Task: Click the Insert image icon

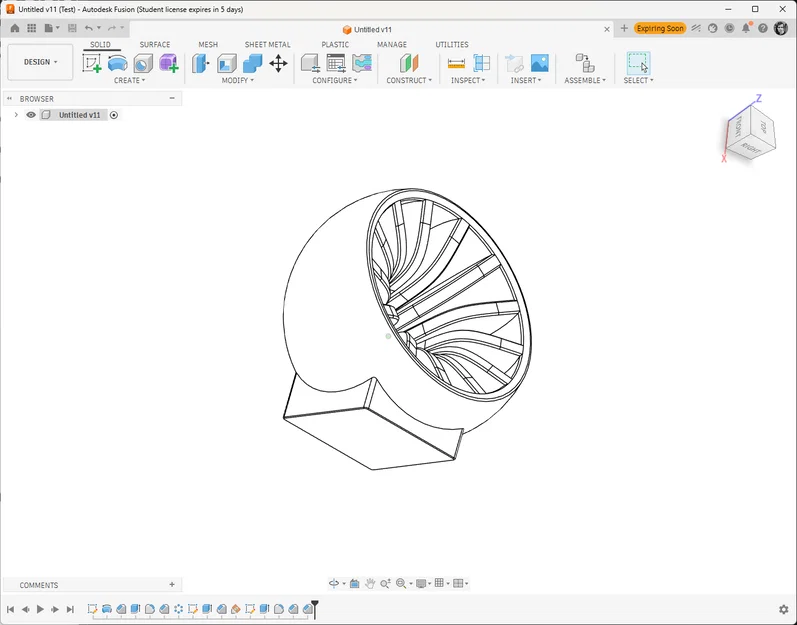Action: coord(539,64)
